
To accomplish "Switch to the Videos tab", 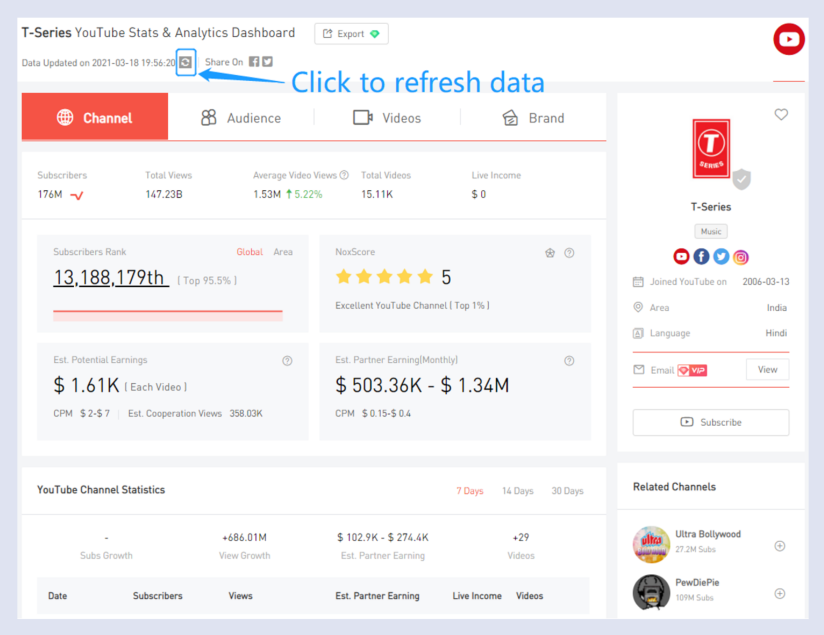I will (387, 118).
